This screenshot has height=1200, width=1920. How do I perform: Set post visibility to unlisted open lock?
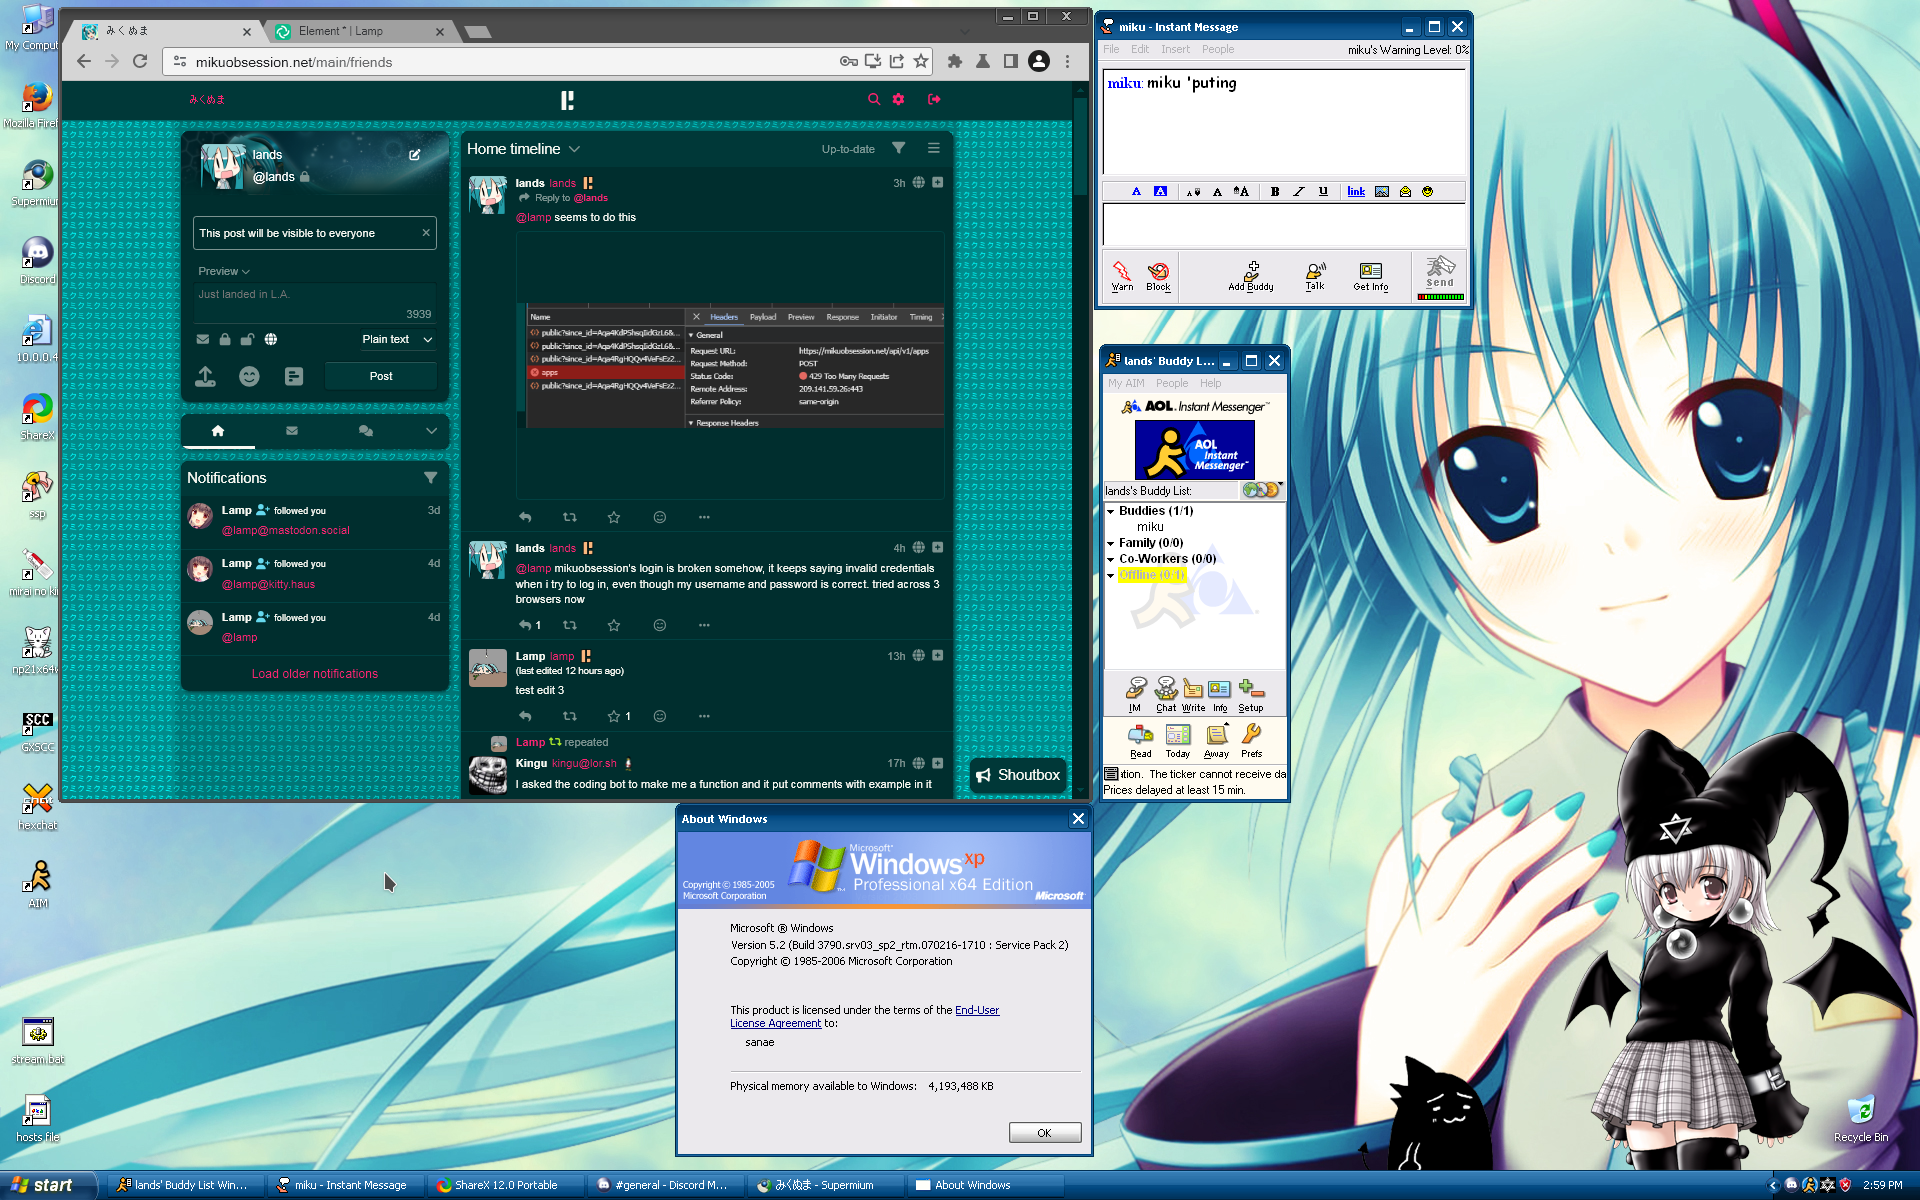[x=247, y=339]
